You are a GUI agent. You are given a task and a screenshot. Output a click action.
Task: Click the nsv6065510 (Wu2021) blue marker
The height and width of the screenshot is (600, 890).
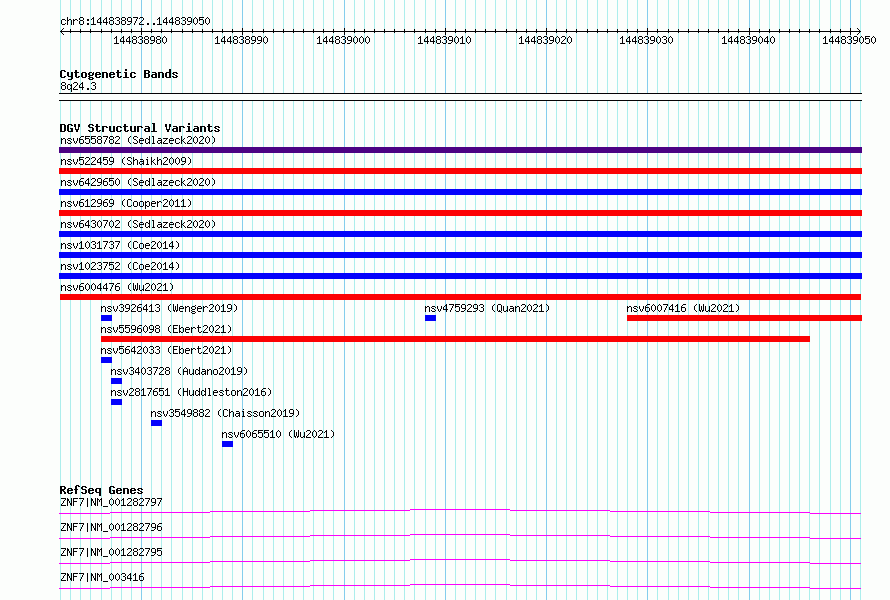coord(228,444)
